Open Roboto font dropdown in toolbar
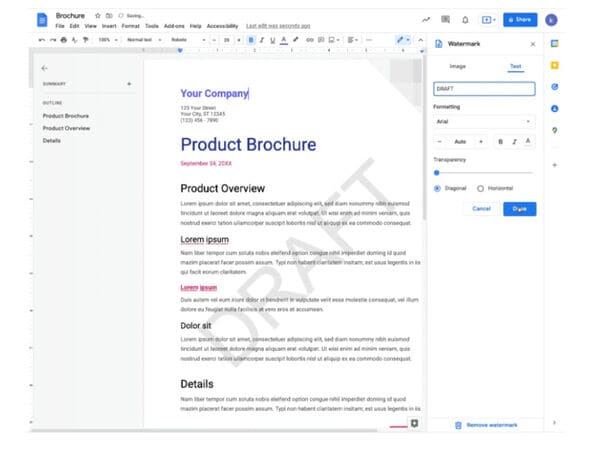The image size is (600, 455). pyautogui.click(x=188, y=40)
